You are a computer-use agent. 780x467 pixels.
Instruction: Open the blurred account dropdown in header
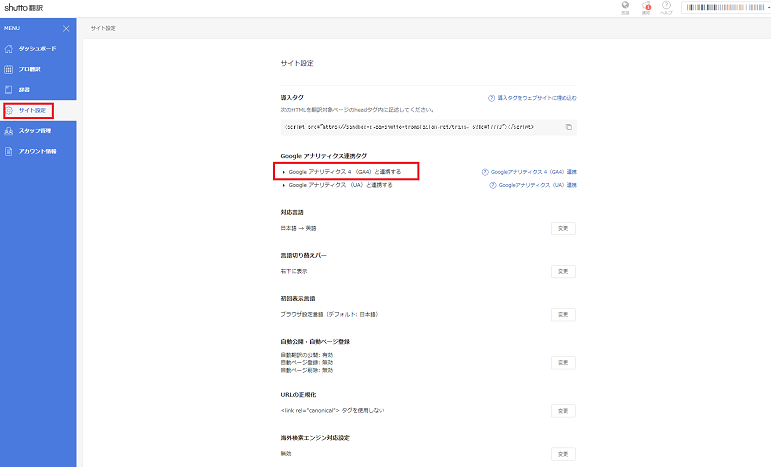tap(726, 7)
